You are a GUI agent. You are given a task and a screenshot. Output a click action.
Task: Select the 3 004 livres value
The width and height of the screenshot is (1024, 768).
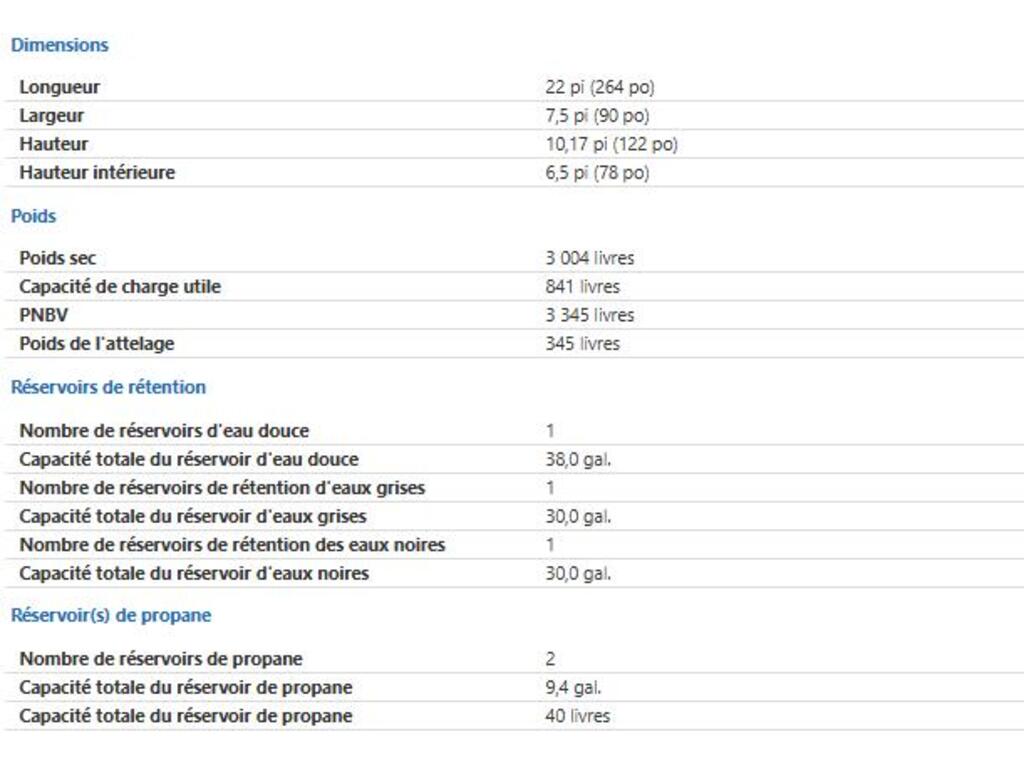[x=589, y=258]
